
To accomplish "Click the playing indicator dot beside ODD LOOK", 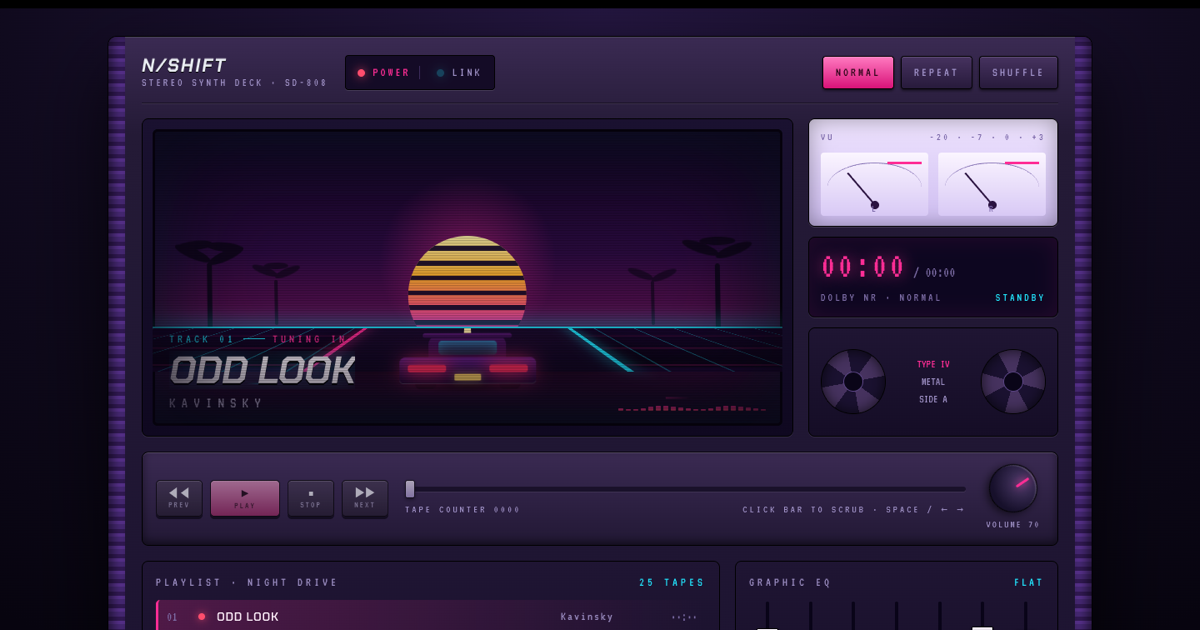I will click(x=201, y=616).
